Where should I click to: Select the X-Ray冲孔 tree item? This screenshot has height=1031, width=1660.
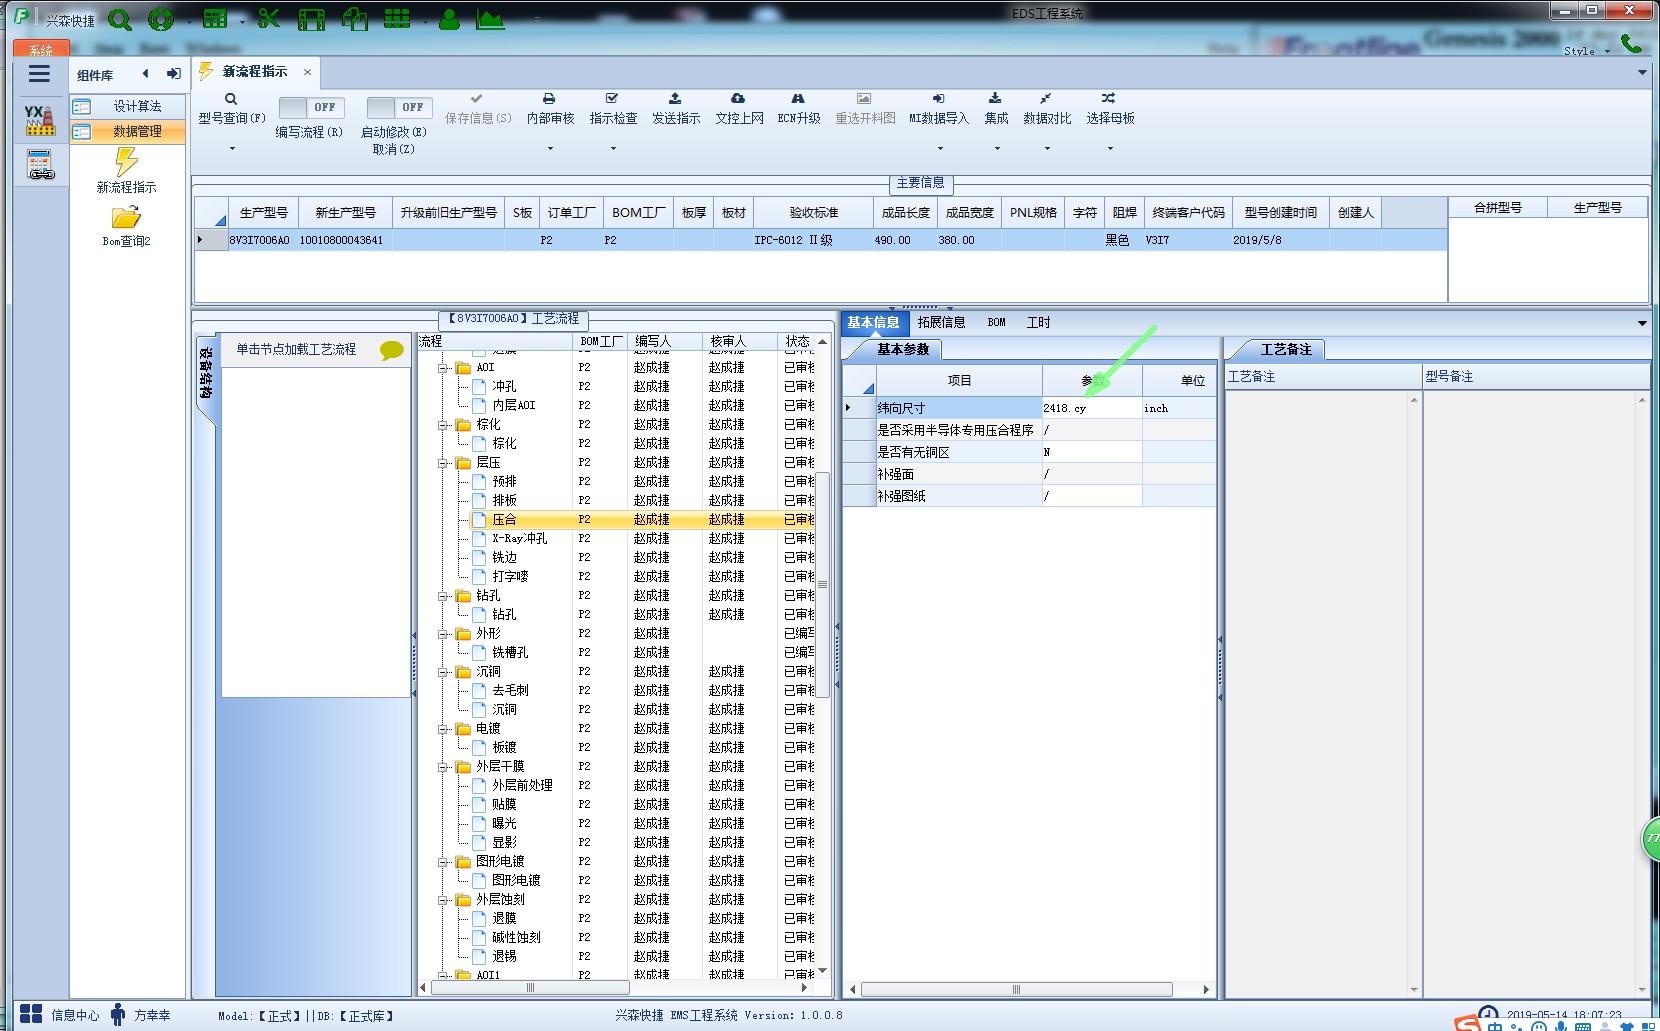pyautogui.click(x=519, y=538)
